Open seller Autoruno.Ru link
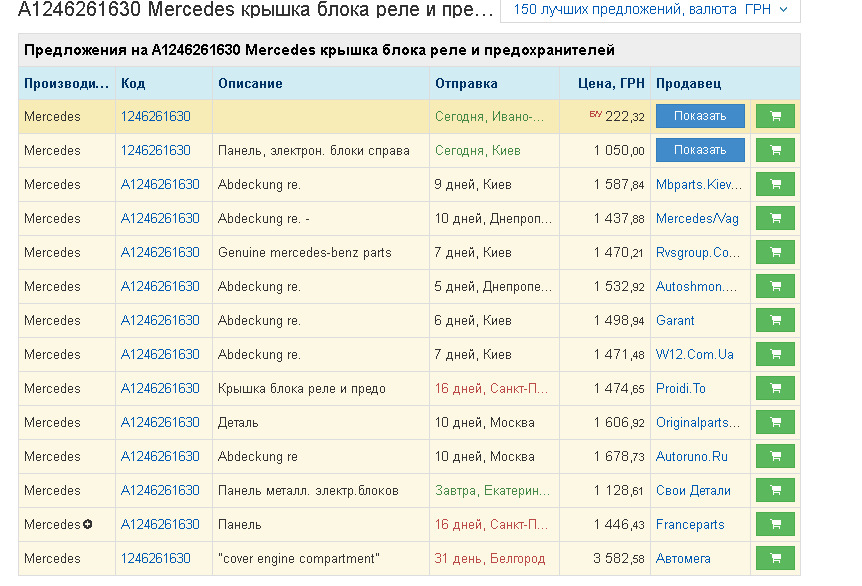 (x=692, y=457)
